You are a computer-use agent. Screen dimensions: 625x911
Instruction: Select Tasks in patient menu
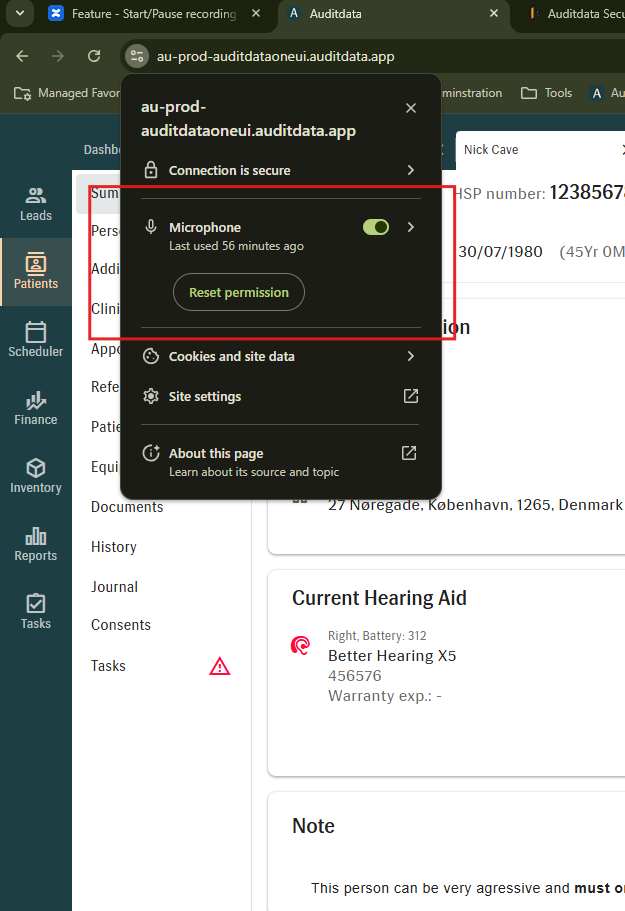point(108,666)
